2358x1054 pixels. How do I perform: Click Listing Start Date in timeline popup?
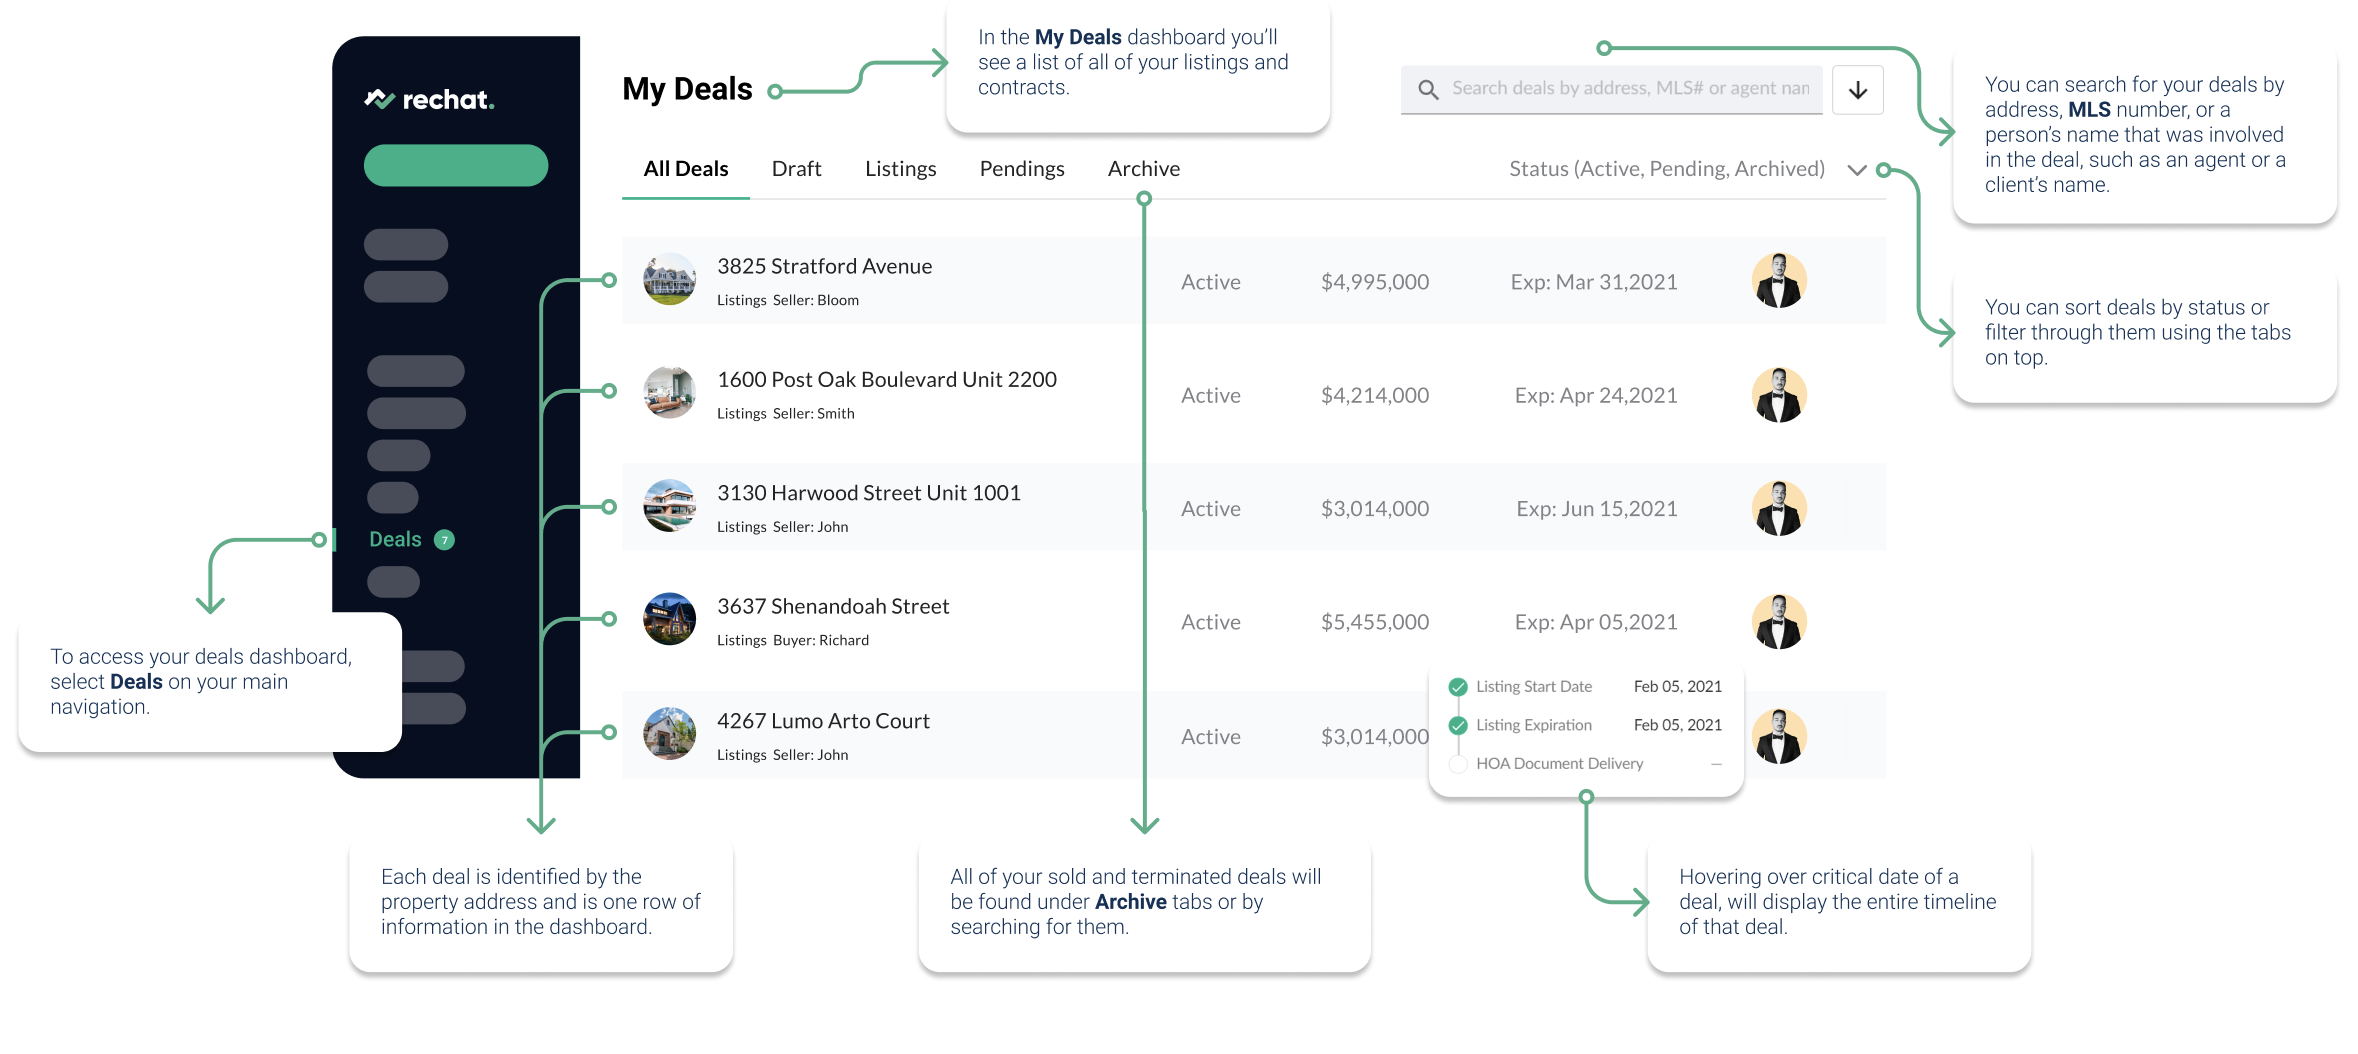click(1534, 687)
